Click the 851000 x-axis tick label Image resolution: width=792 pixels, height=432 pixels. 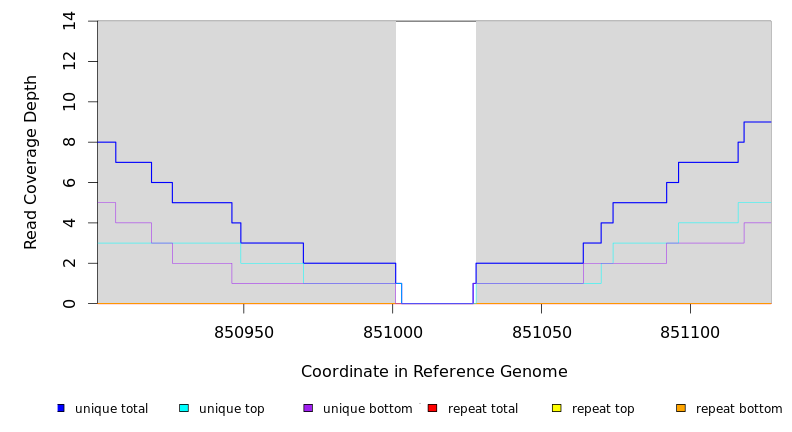392,331
